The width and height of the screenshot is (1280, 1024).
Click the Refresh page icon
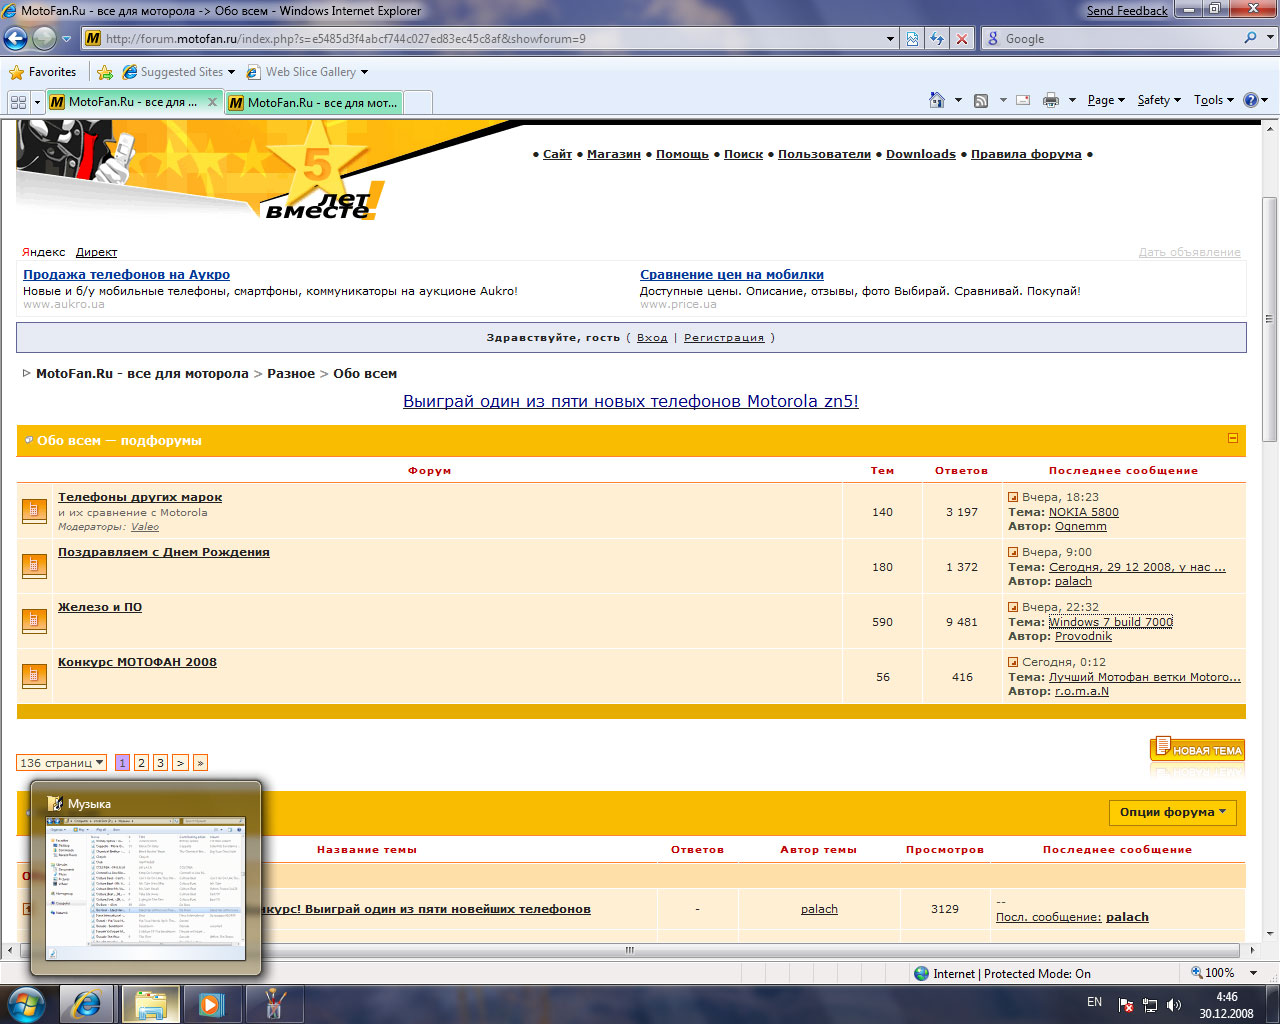937,38
